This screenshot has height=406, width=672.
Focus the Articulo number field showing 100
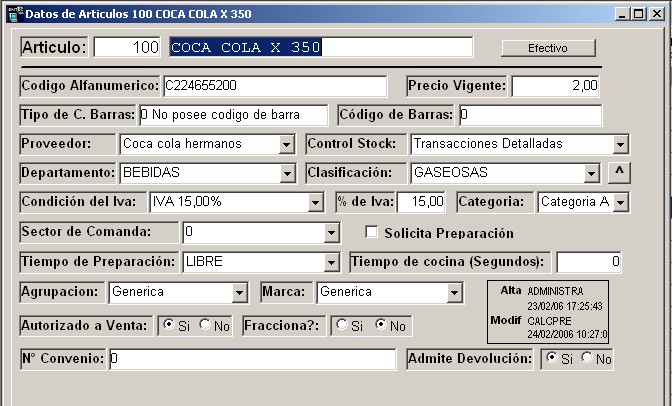click(127, 47)
